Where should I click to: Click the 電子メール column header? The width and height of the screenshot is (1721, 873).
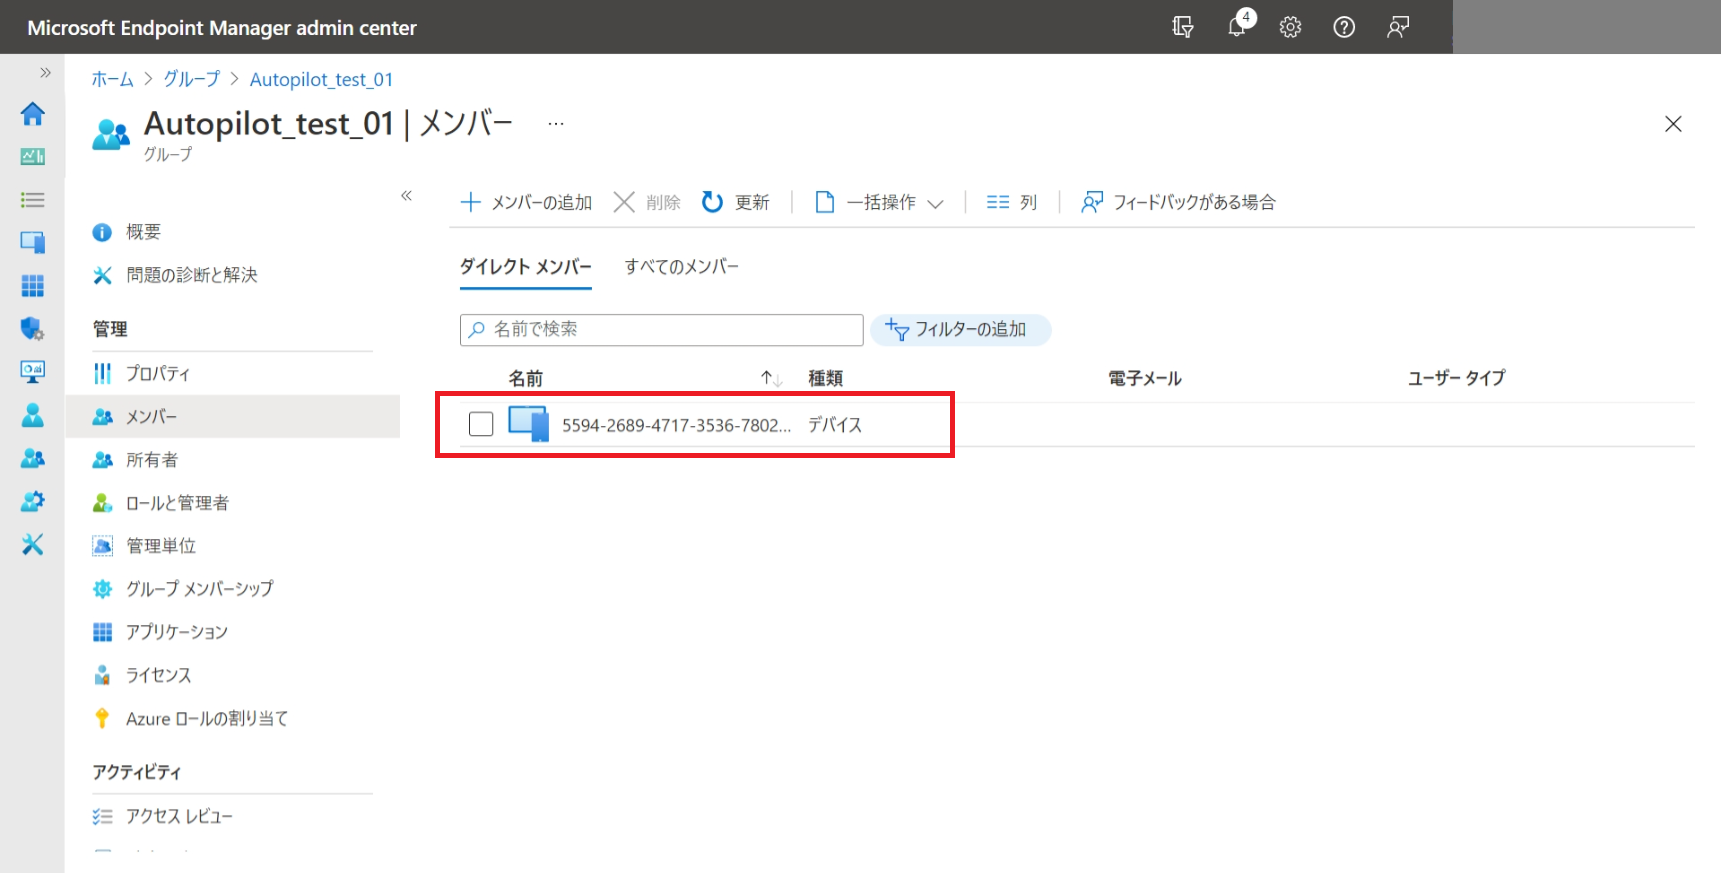pos(1145,378)
